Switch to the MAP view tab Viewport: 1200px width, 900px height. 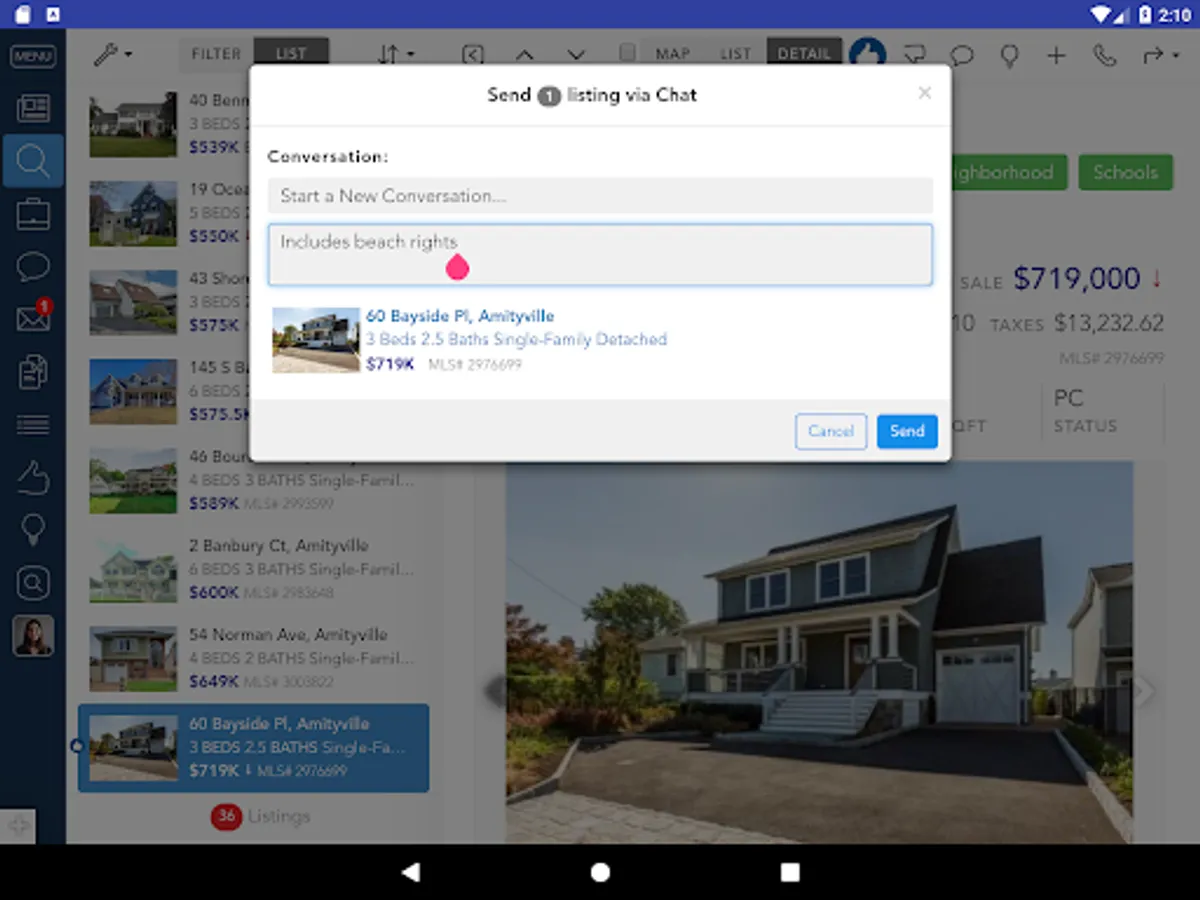click(673, 54)
